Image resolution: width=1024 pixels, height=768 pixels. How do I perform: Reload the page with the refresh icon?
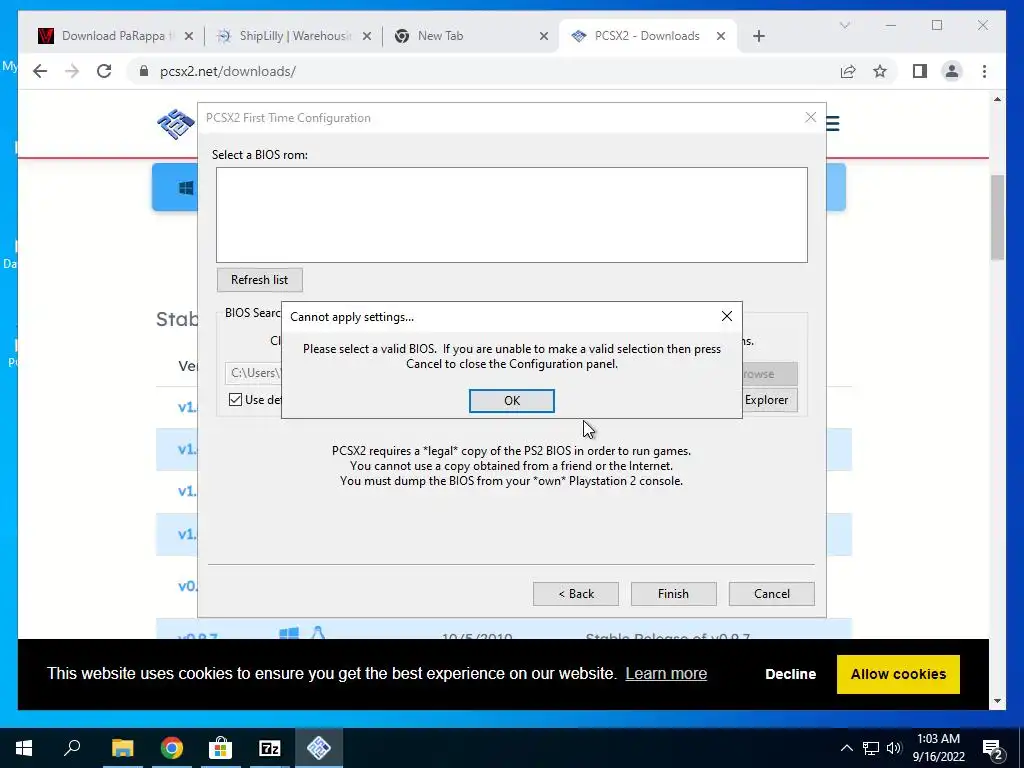(104, 71)
